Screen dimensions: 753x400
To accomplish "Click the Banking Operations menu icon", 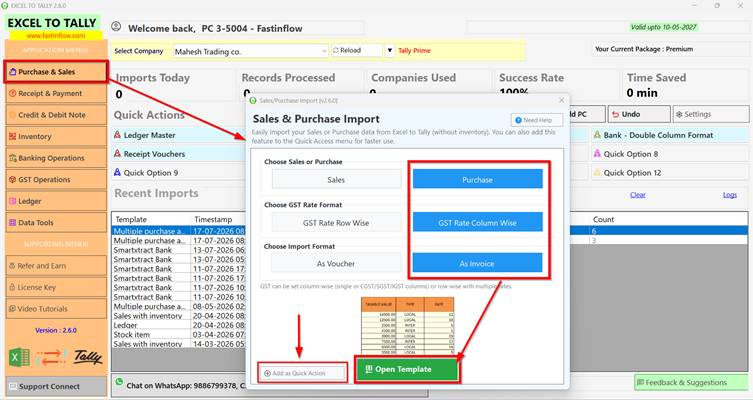I will [x=12, y=158].
